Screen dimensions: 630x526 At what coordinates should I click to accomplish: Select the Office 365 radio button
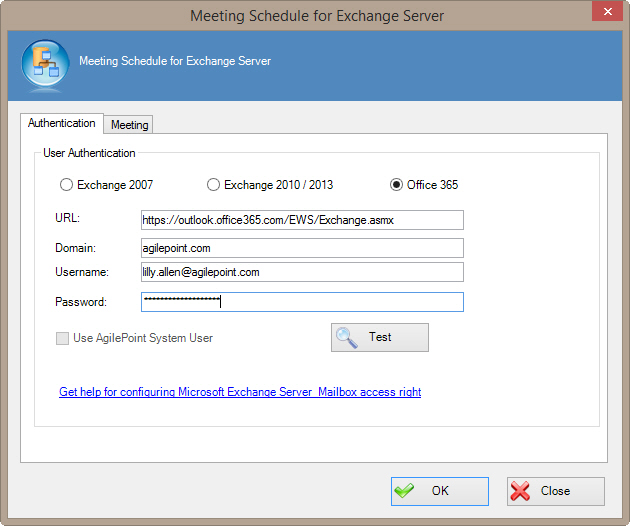pyautogui.click(x=397, y=185)
